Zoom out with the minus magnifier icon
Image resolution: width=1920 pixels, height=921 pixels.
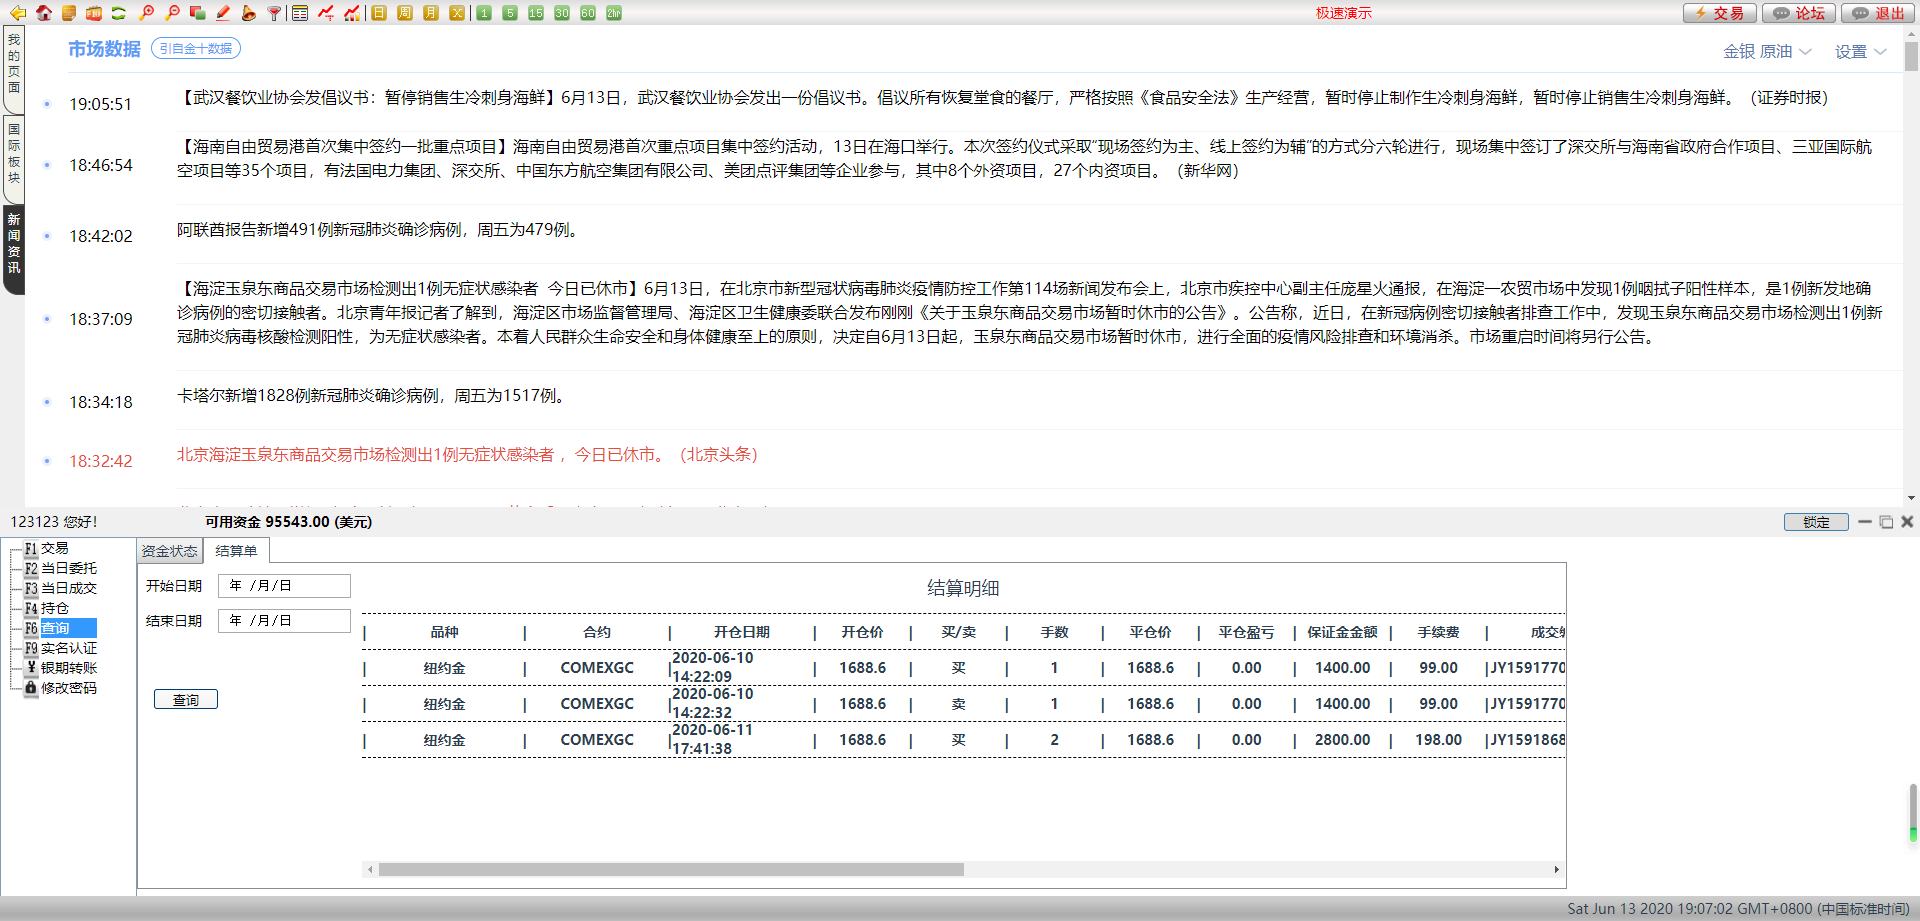(x=172, y=13)
